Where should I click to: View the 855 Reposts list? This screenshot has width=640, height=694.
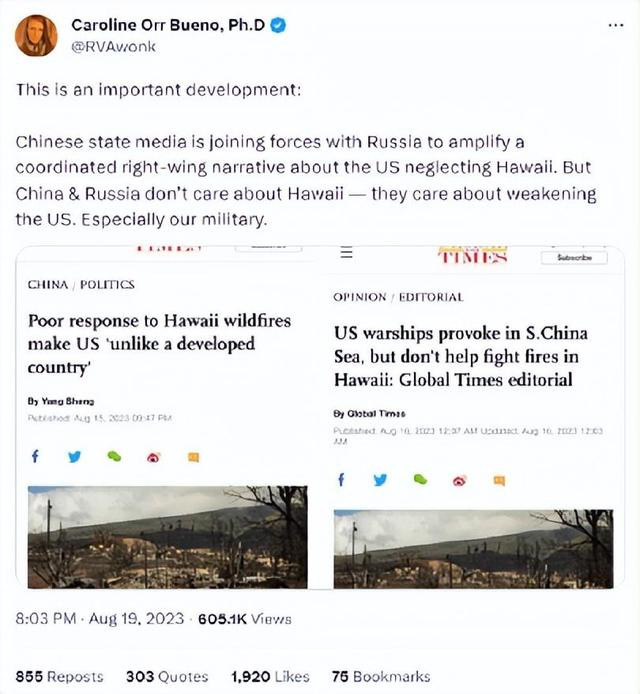(x=59, y=676)
